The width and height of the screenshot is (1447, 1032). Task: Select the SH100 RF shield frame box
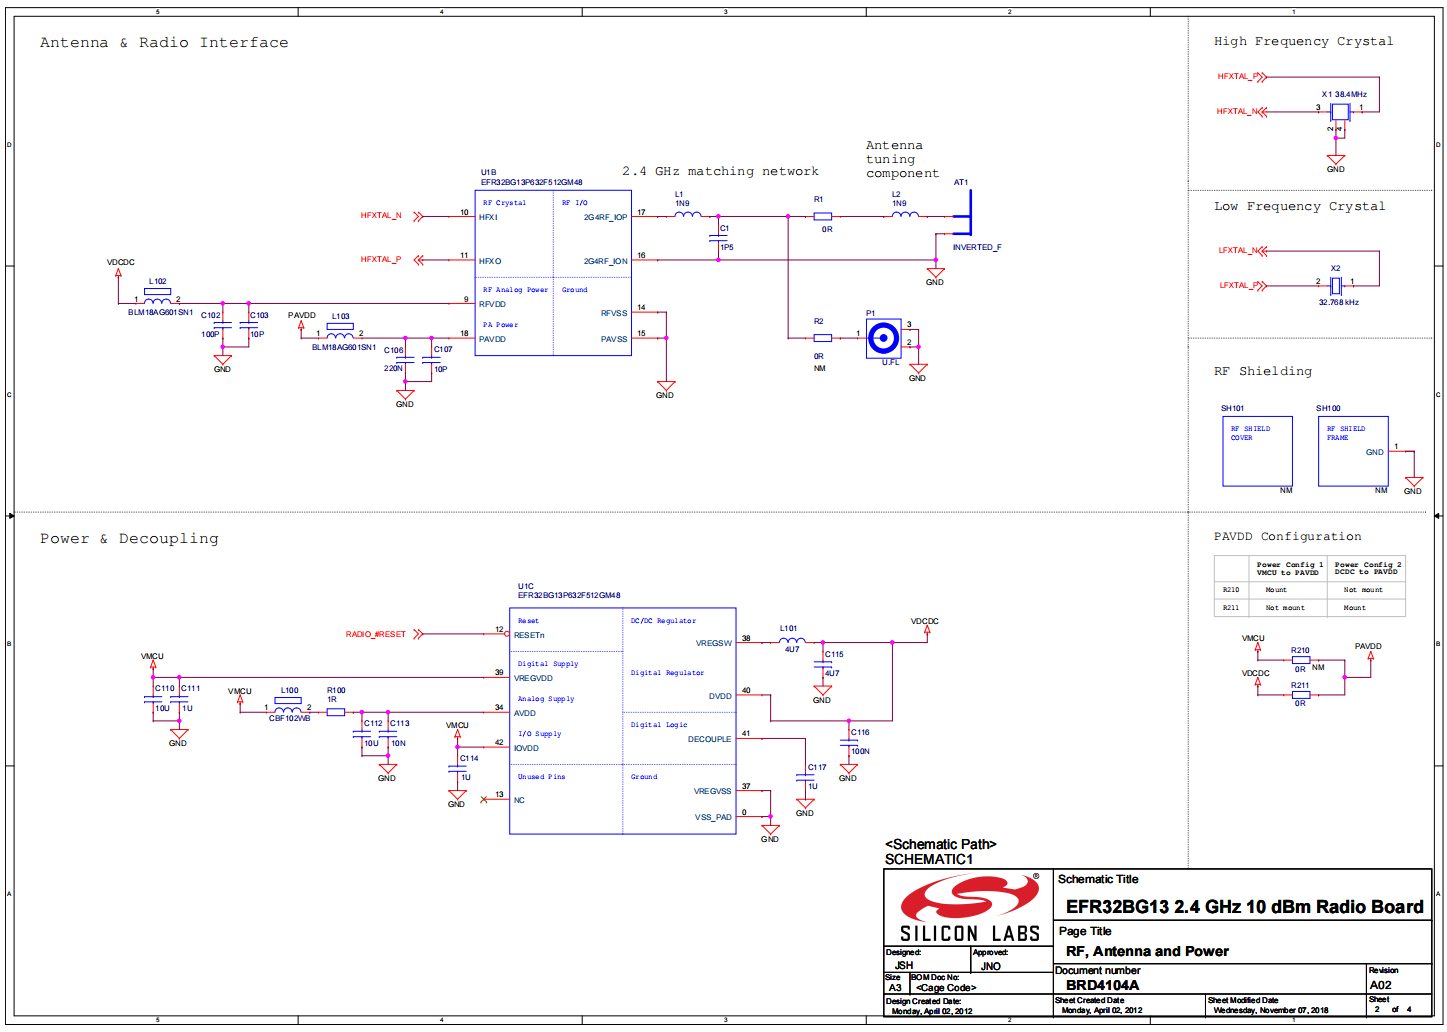click(1352, 451)
